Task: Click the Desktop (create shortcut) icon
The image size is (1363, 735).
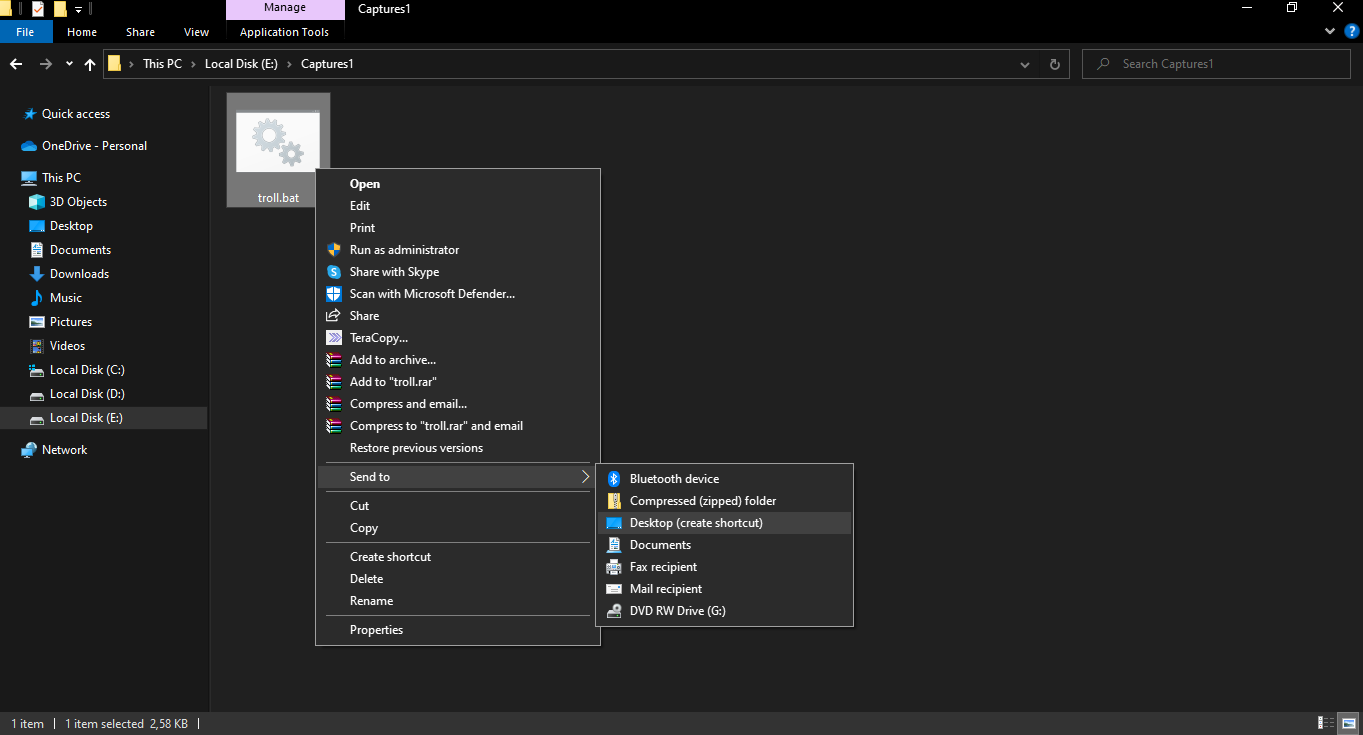Action: tap(614, 523)
